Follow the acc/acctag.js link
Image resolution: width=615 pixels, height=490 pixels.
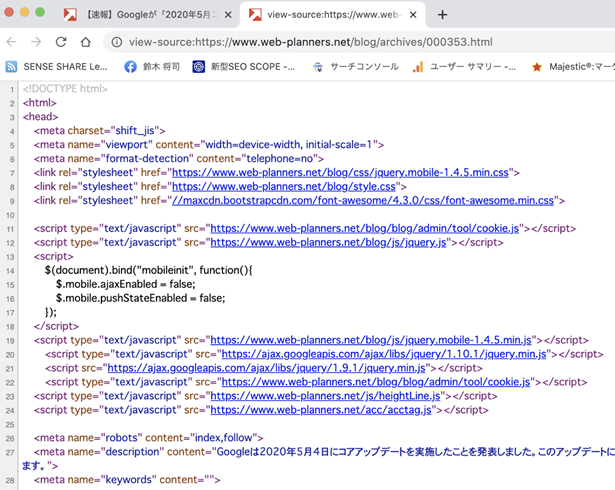321,410
